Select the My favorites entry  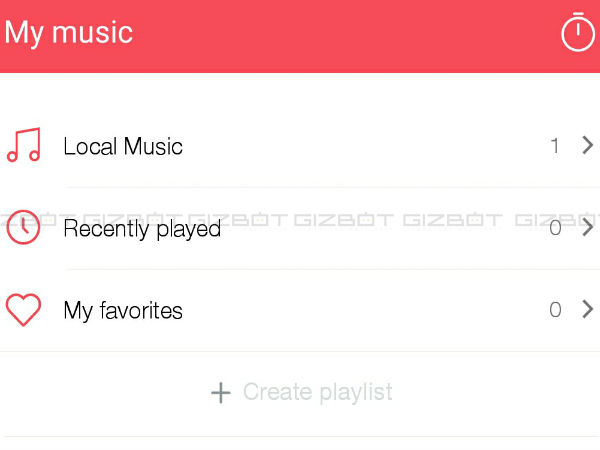point(123,311)
